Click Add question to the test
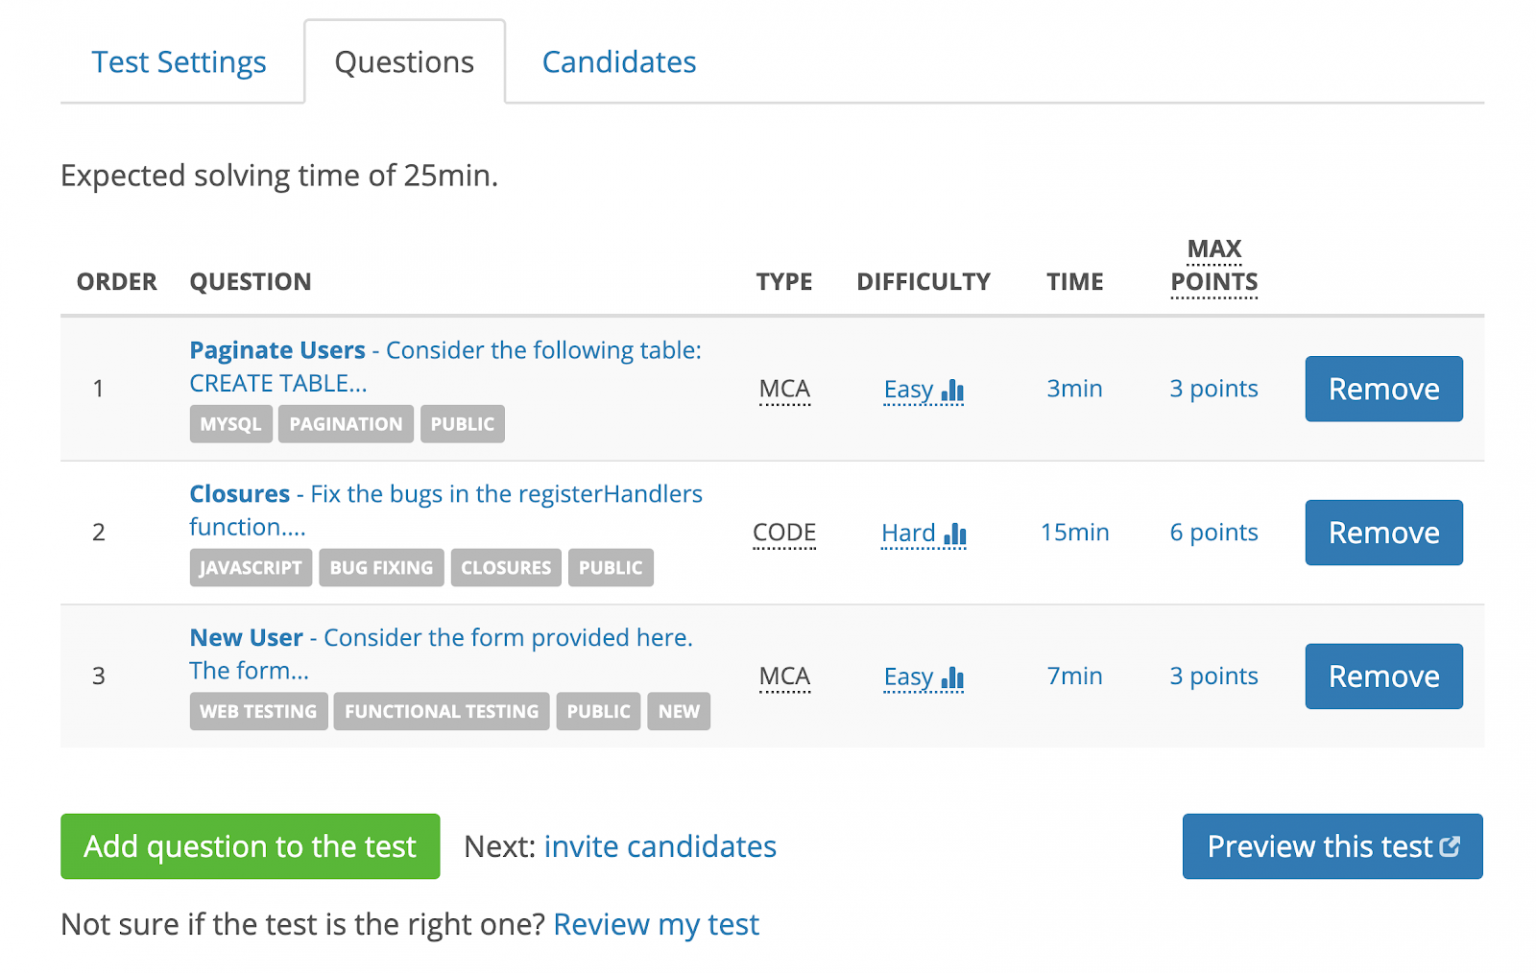 click(x=249, y=846)
